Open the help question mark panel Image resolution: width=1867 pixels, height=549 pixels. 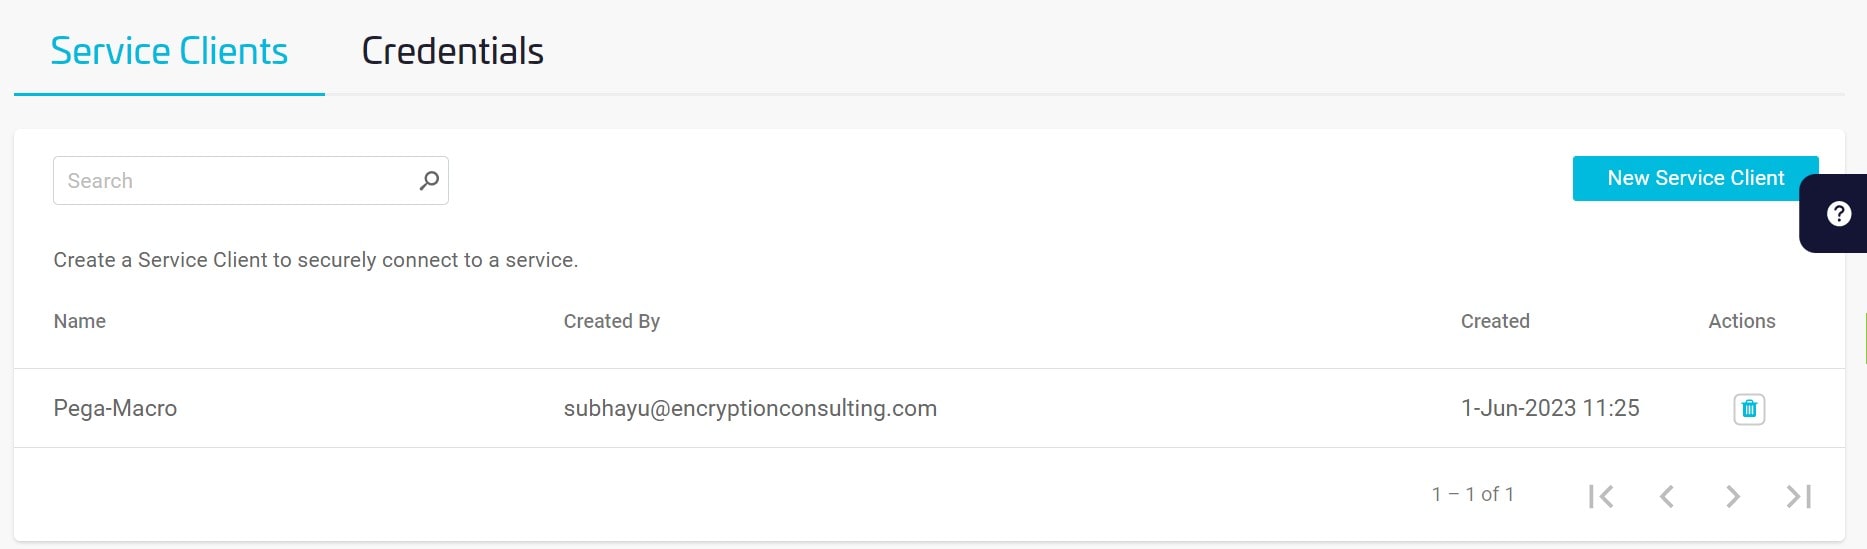[1838, 214]
